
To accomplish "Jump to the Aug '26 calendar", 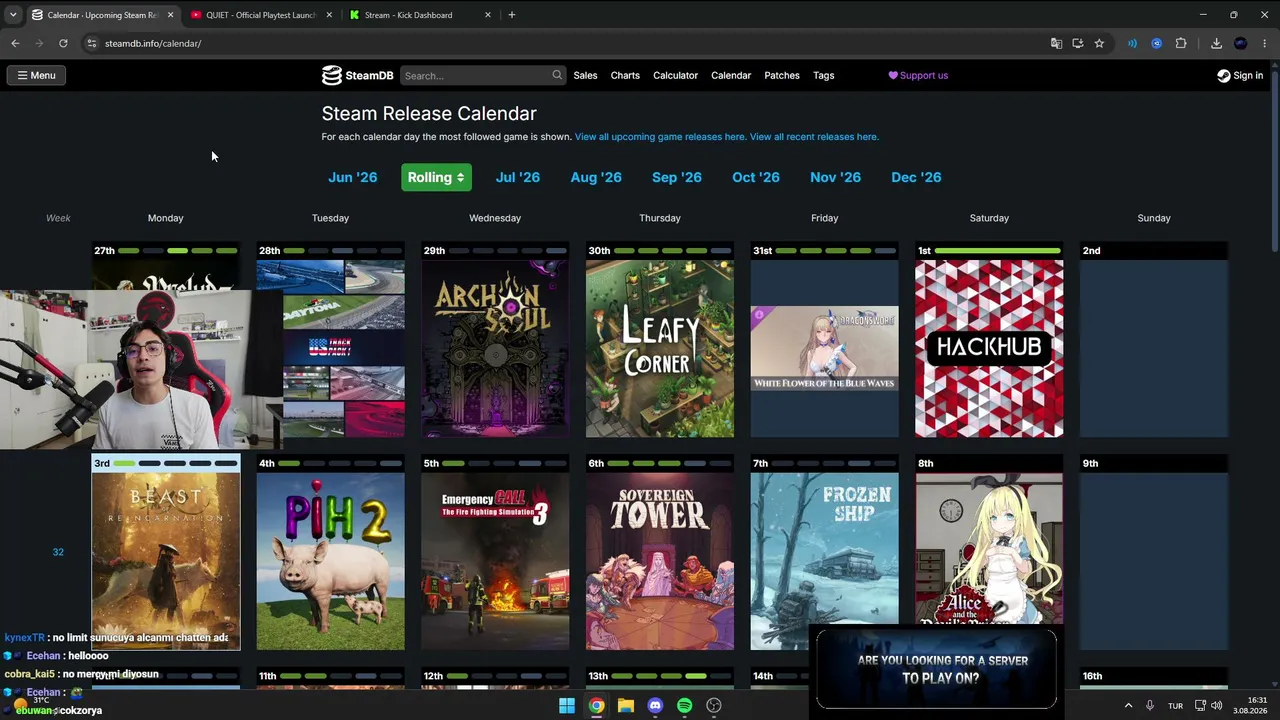I will point(596,177).
